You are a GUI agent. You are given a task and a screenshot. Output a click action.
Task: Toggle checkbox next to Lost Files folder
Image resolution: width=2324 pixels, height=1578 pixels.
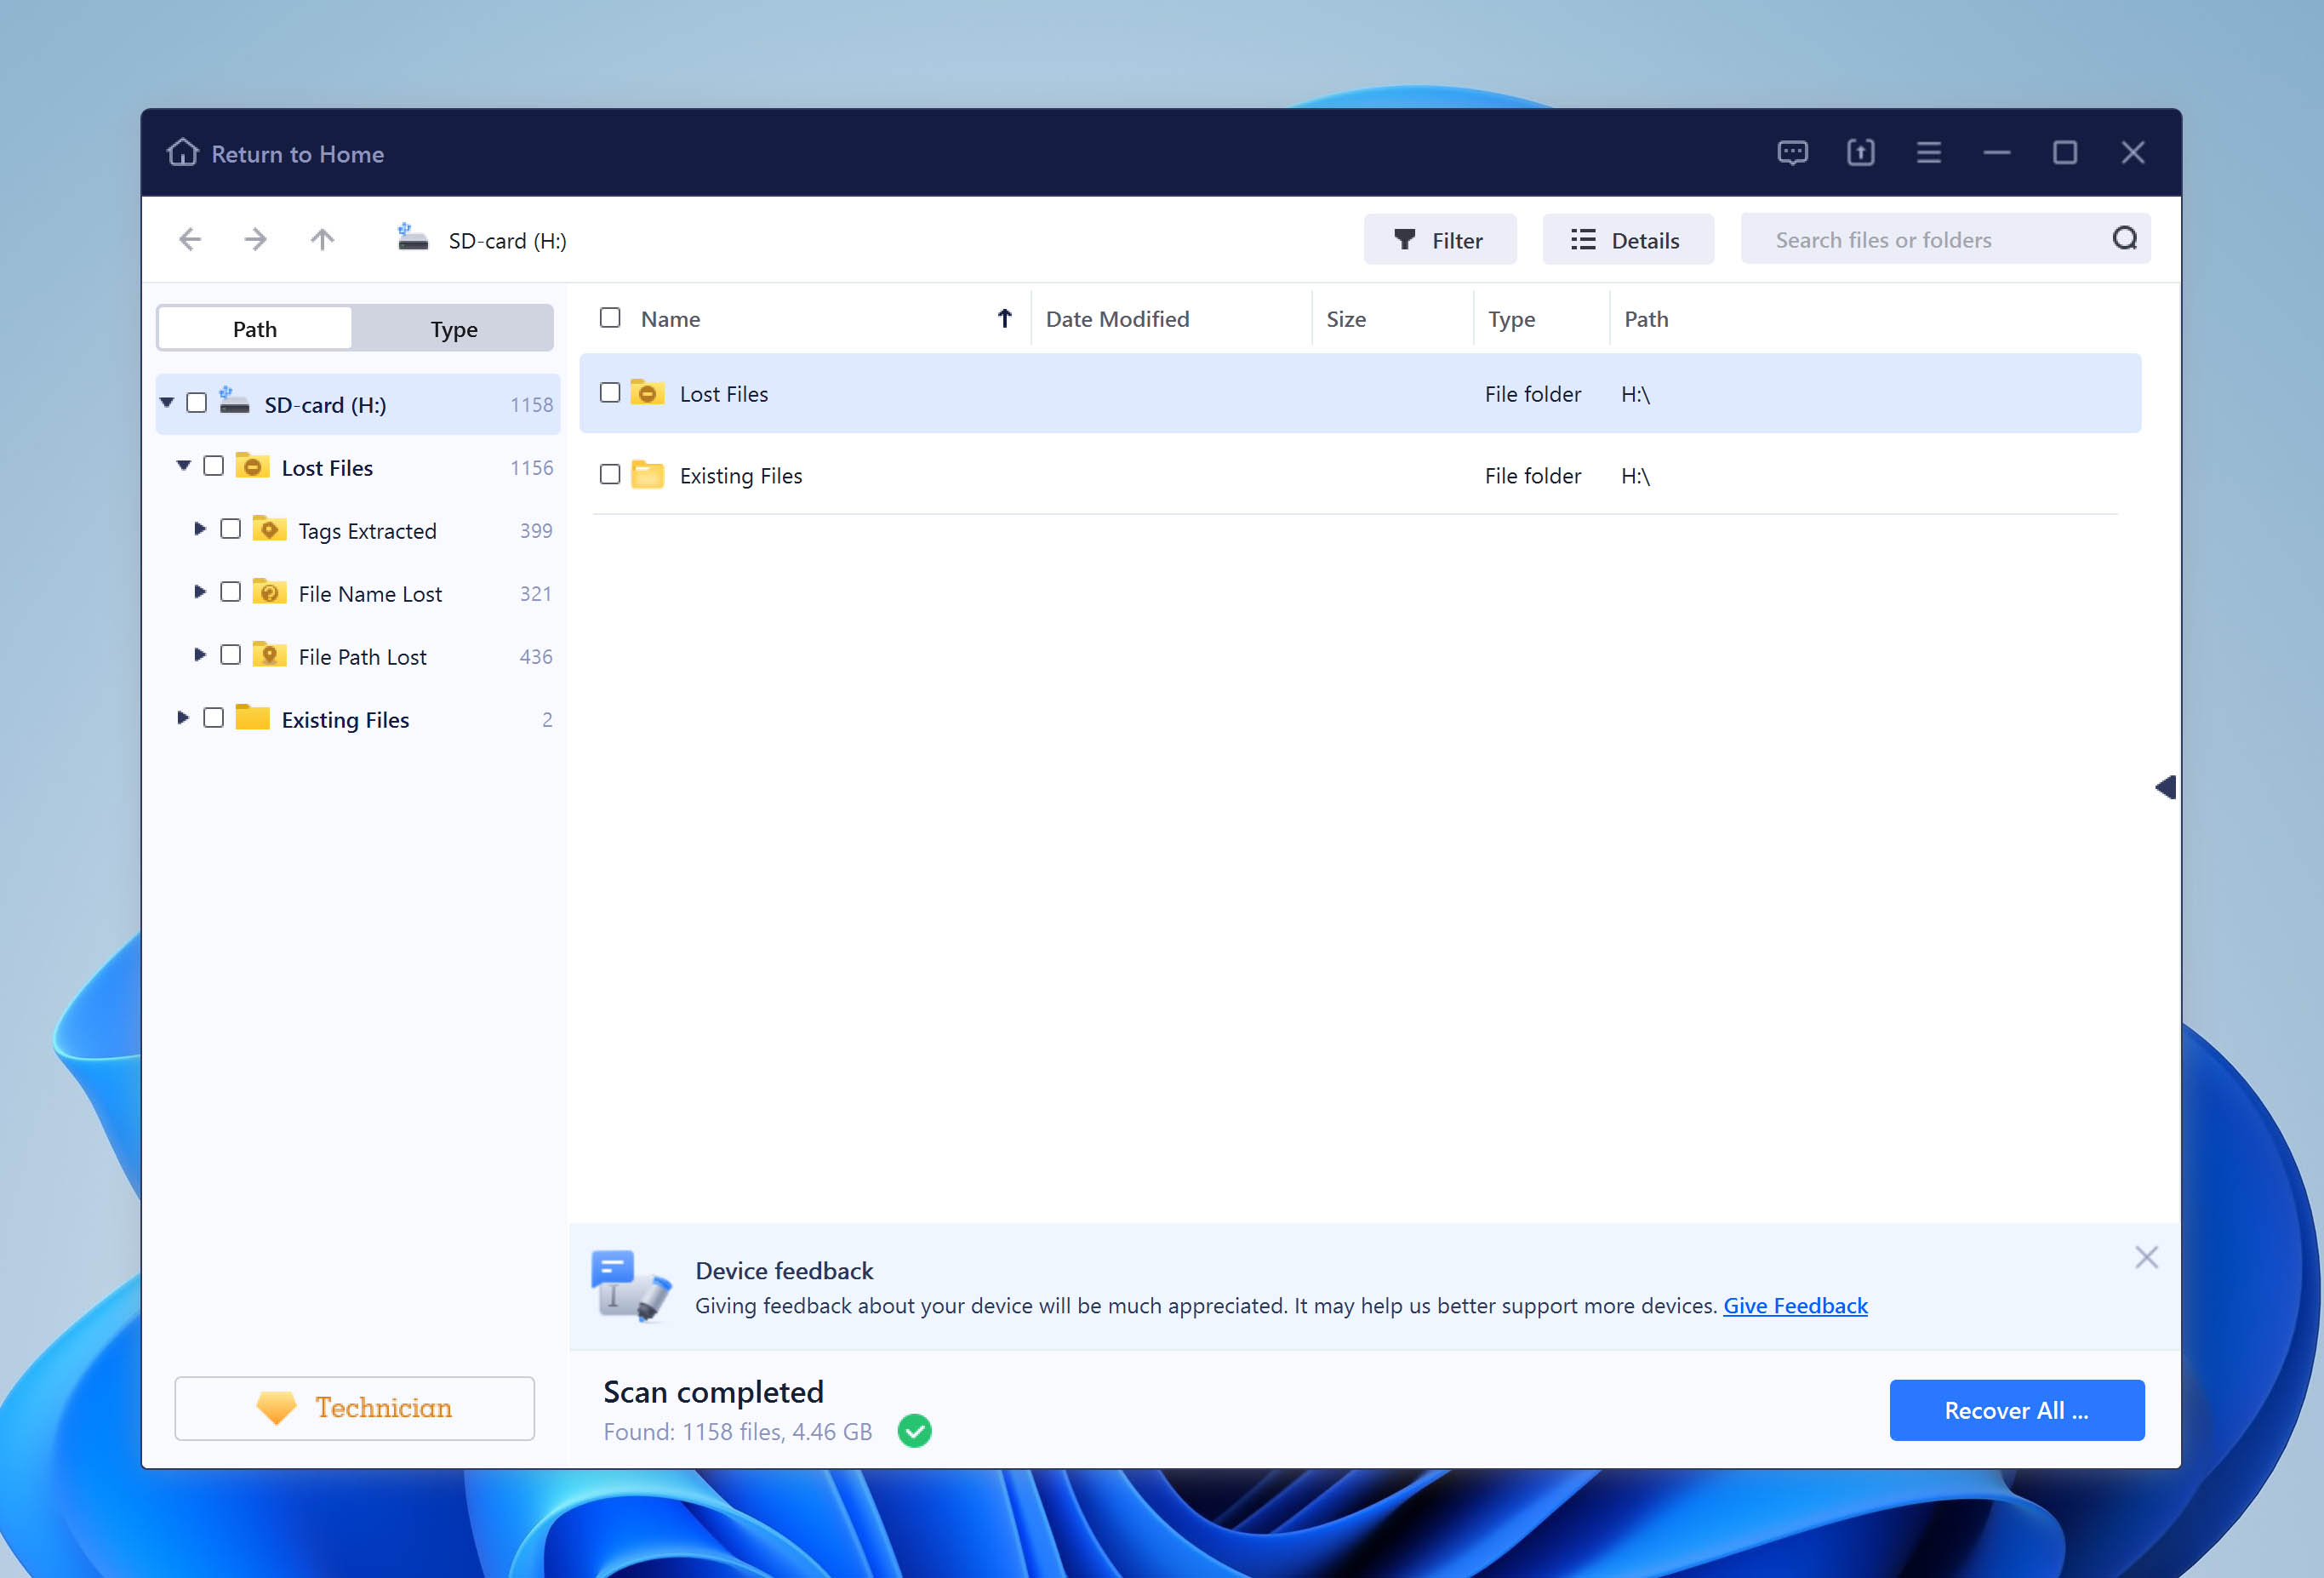click(x=611, y=392)
